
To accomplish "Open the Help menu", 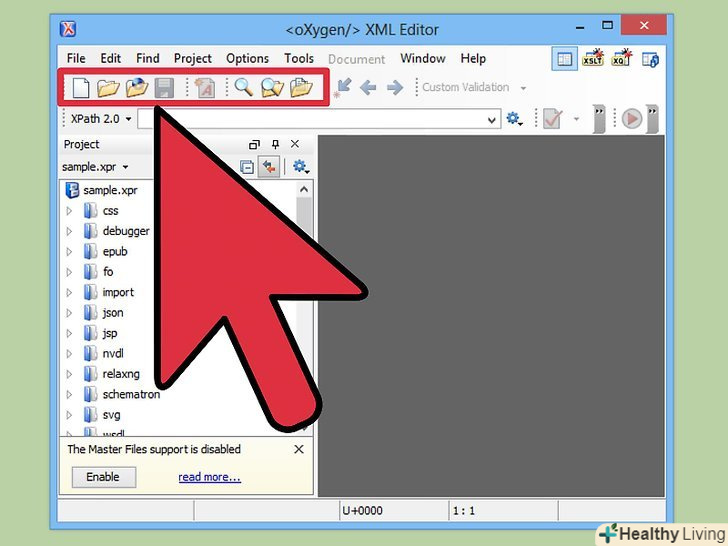I will (x=473, y=59).
